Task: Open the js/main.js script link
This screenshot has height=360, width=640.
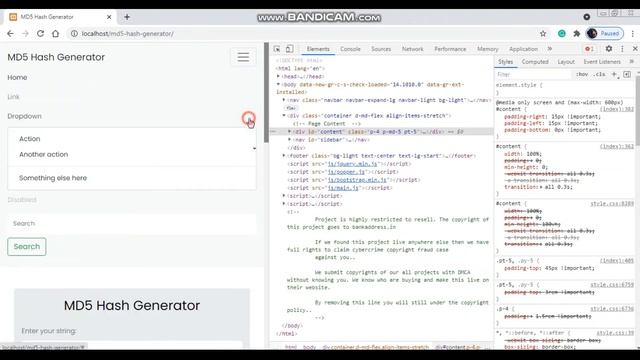Action: click(x=343, y=188)
